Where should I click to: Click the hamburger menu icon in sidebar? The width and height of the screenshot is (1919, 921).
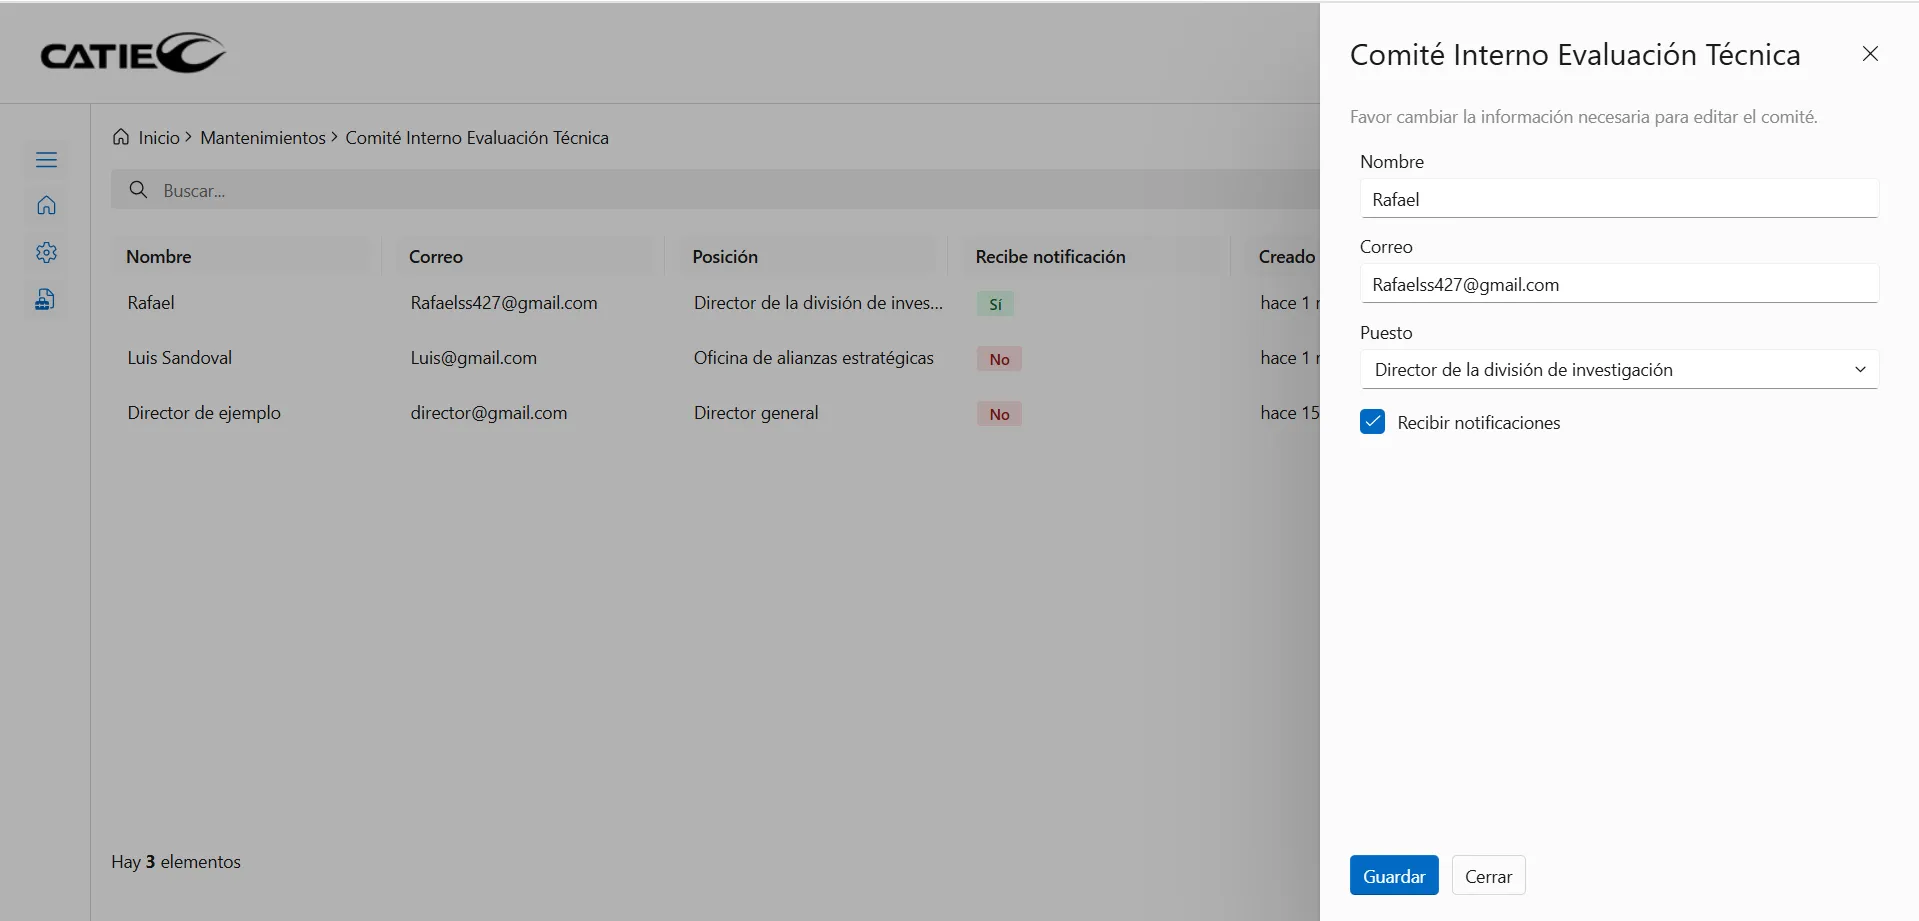pos(46,160)
